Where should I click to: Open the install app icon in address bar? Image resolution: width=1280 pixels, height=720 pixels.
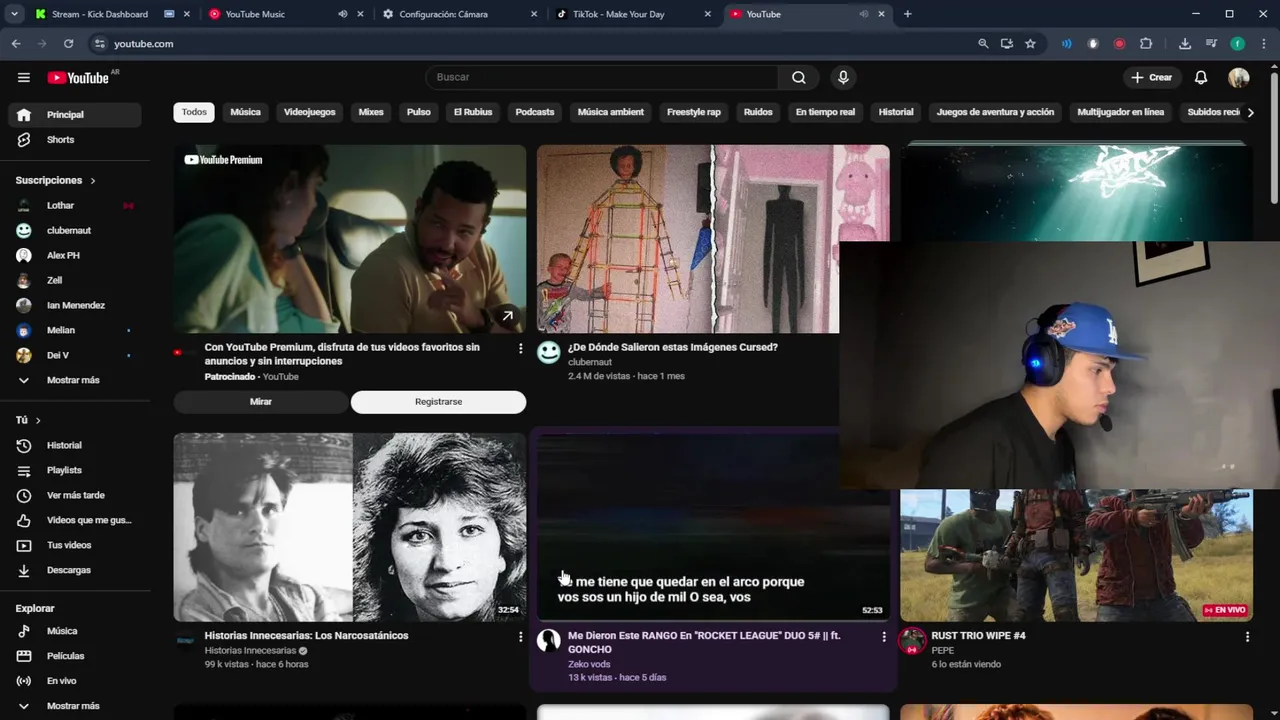(1006, 44)
